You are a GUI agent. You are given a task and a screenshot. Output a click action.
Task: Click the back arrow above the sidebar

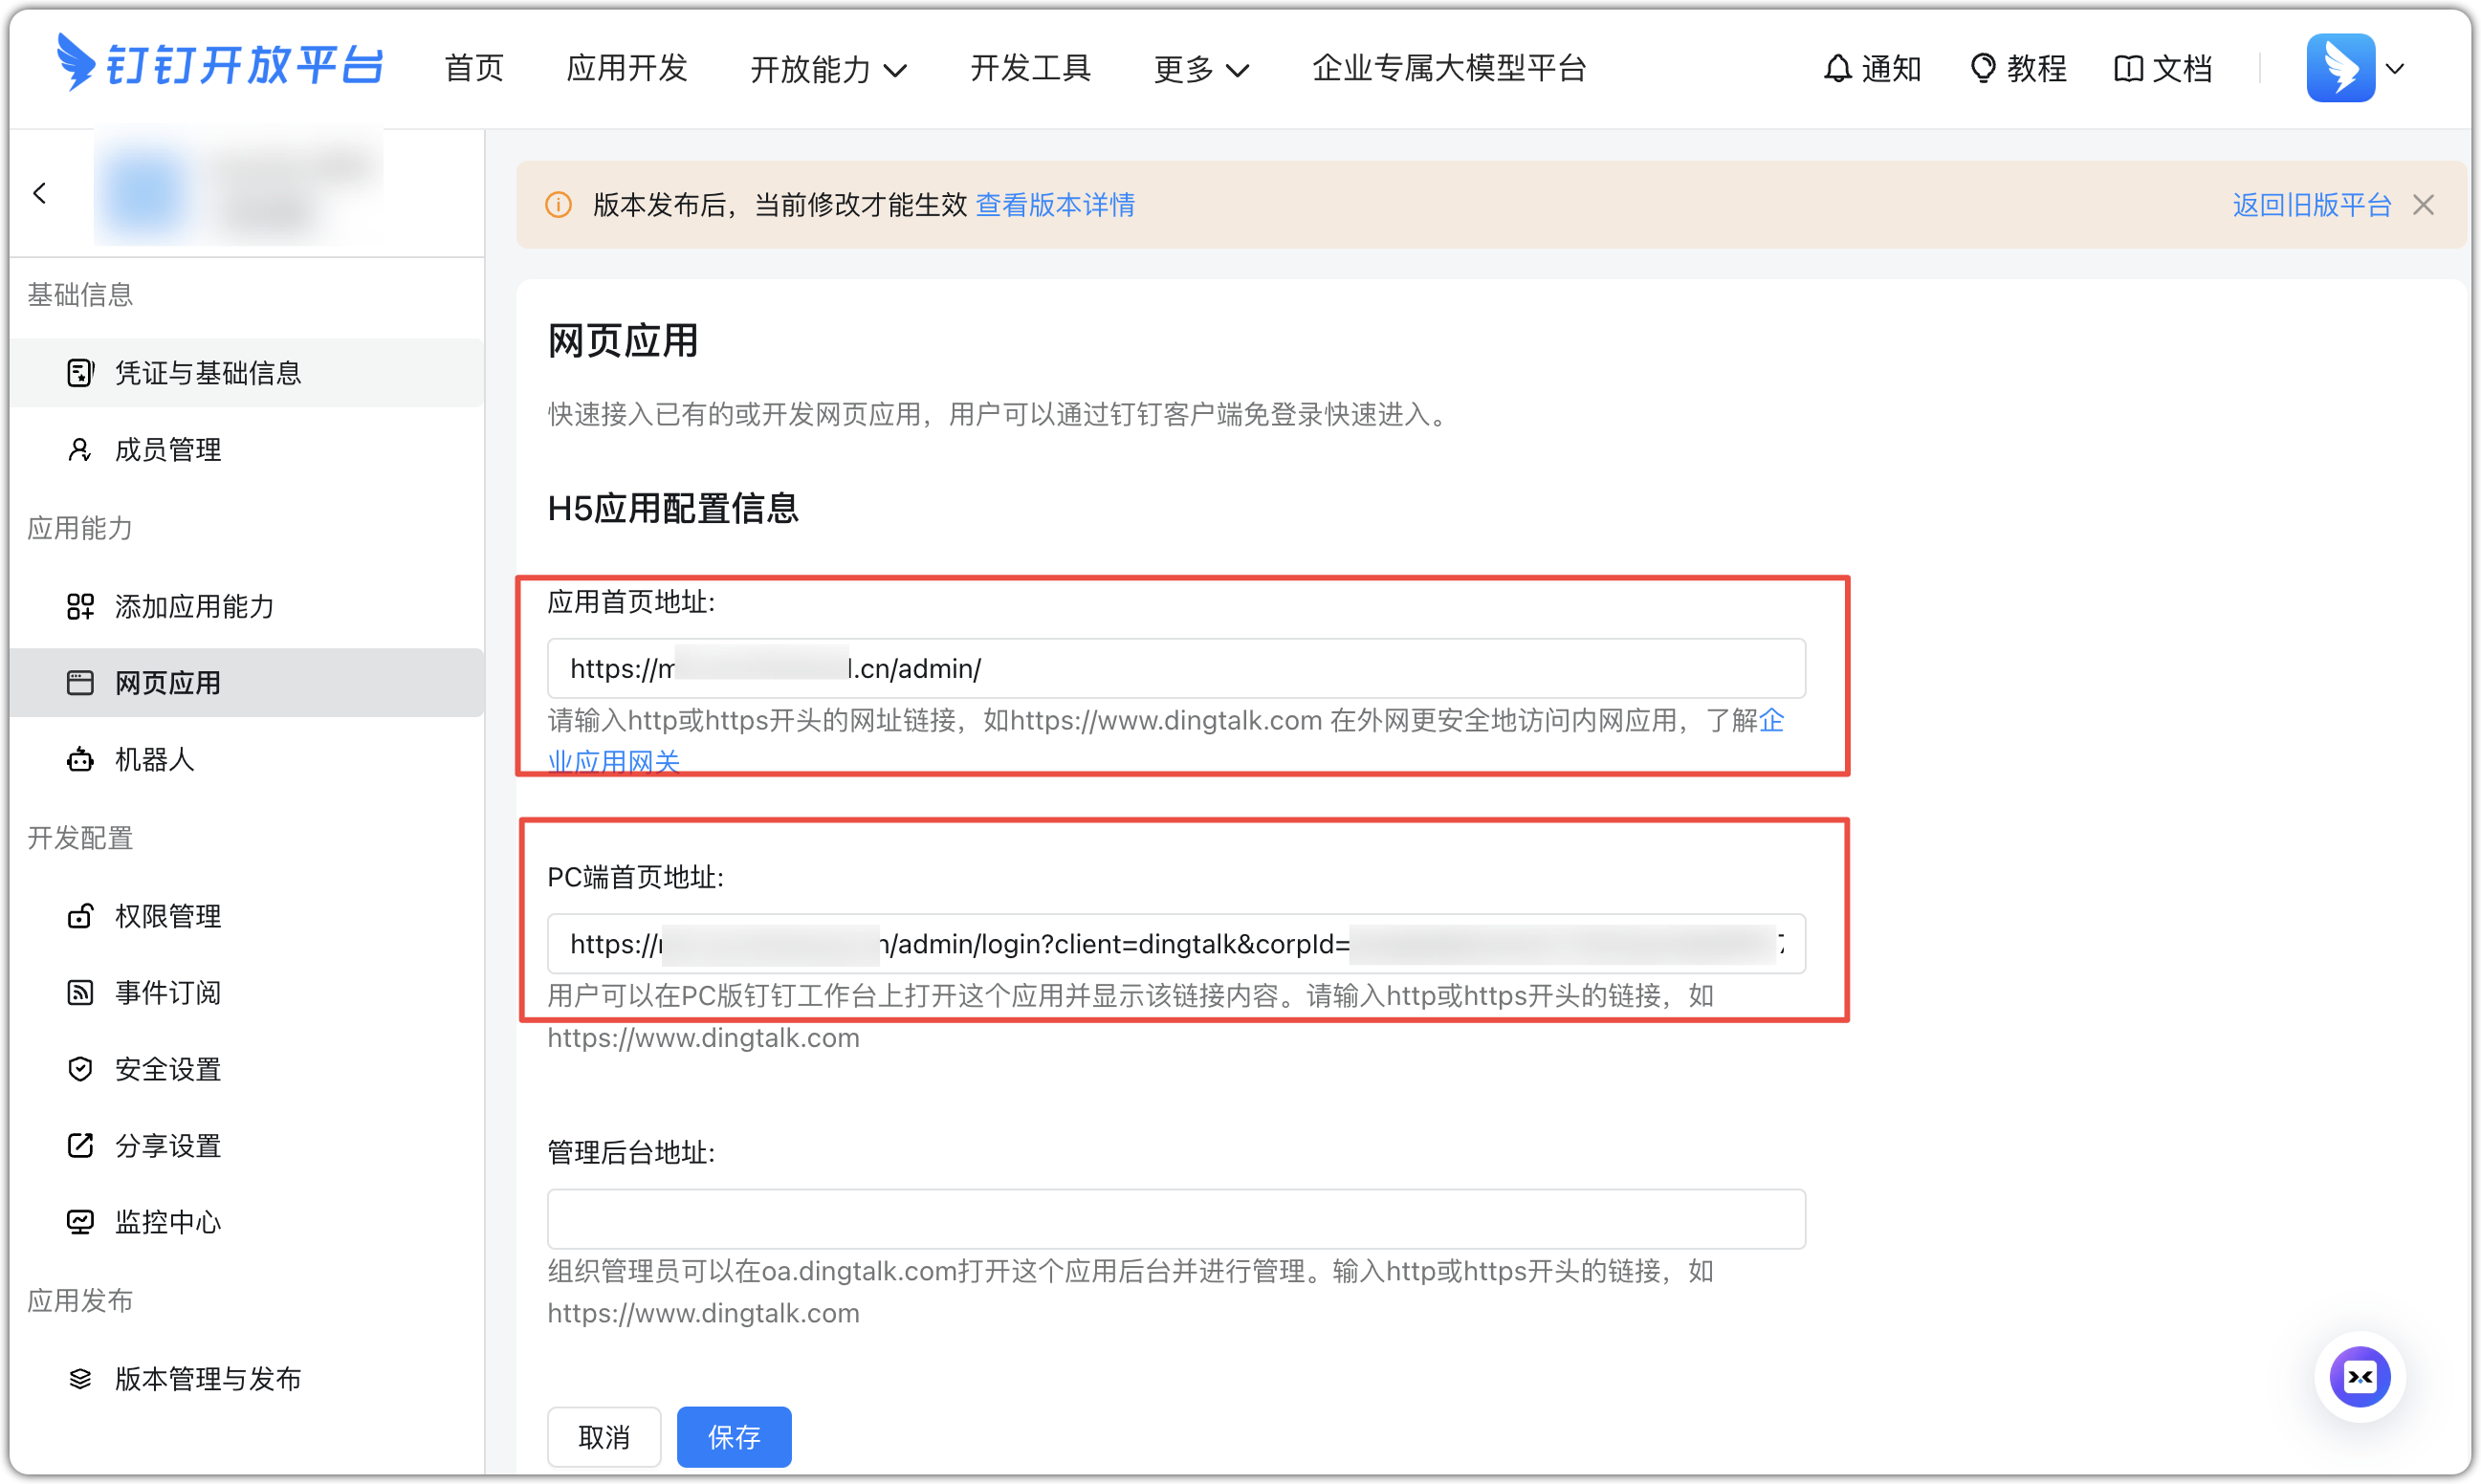[x=40, y=192]
